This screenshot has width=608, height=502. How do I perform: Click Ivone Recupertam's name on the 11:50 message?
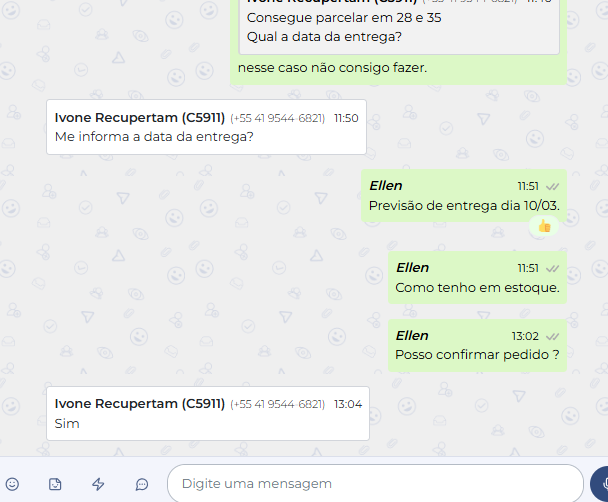(x=140, y=117)
